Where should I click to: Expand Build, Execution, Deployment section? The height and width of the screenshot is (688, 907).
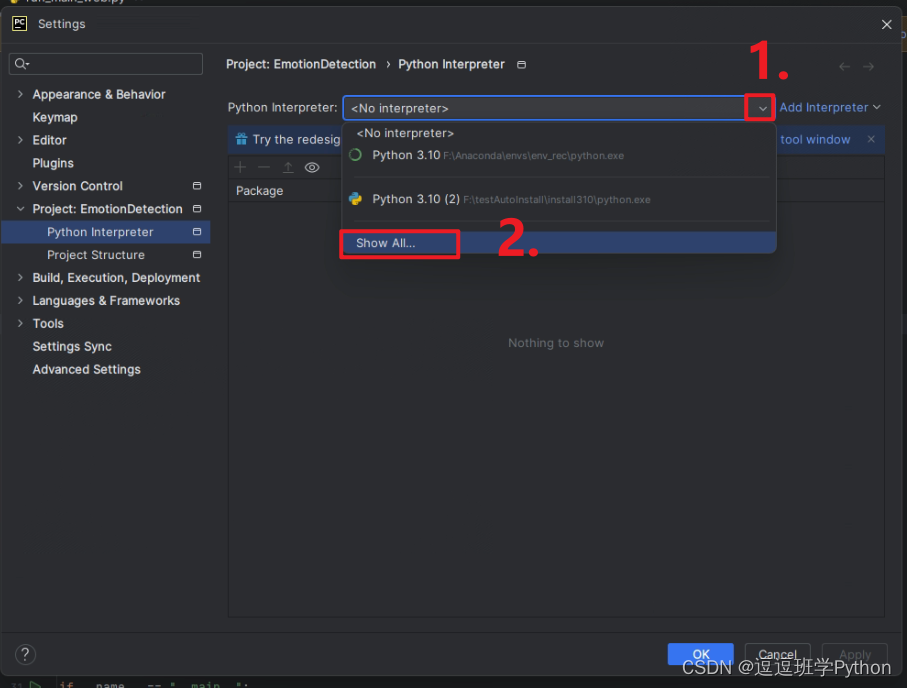tap(20, 278)
